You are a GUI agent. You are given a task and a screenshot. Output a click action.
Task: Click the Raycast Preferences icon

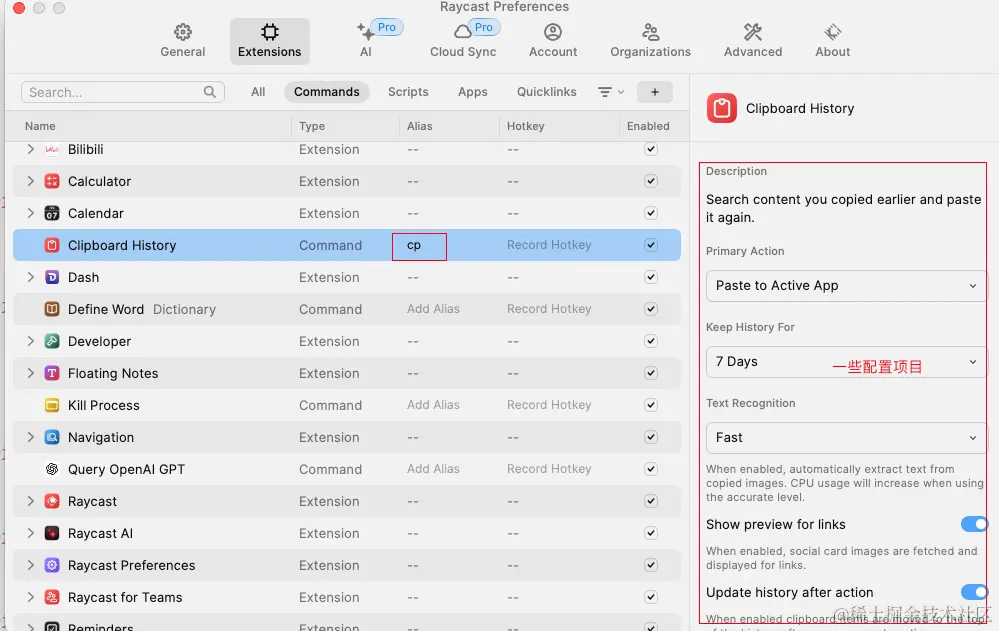(52, 565)
